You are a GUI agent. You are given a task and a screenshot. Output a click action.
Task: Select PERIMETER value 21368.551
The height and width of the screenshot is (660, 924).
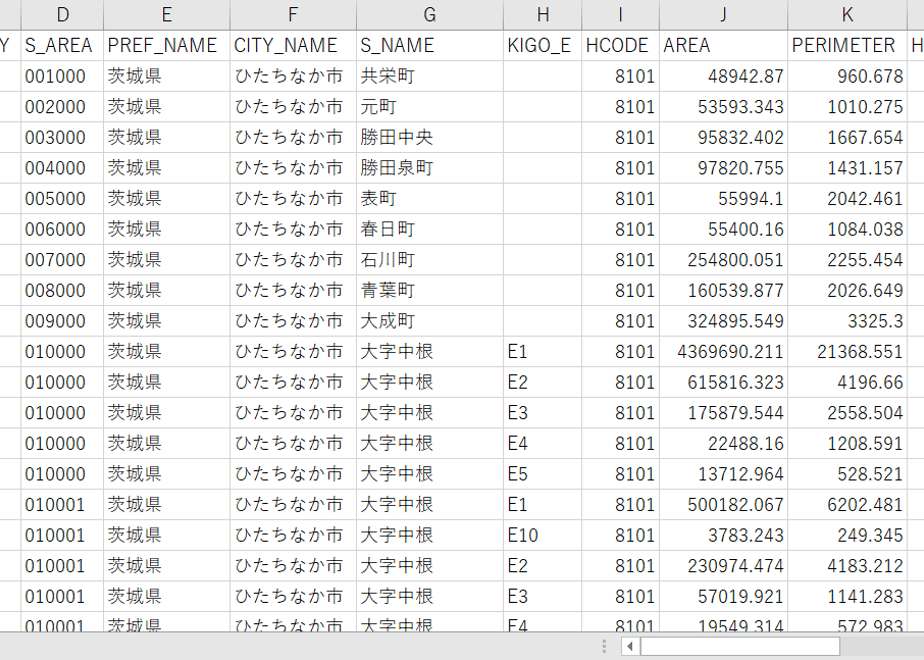pyautogui.click(x=847, y=352)
